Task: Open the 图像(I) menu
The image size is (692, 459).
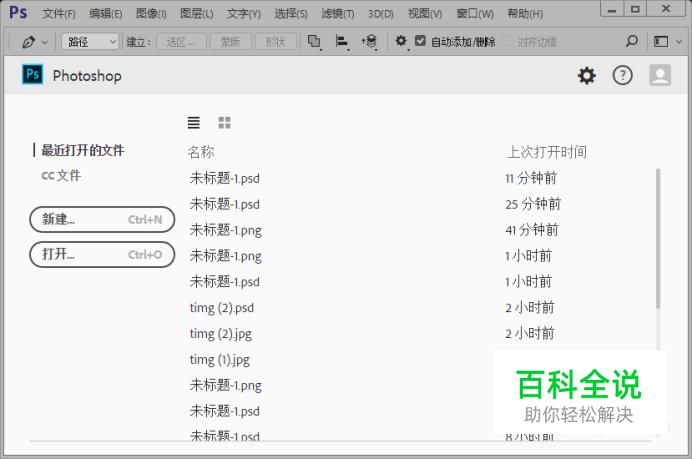Action: (151, 14)
